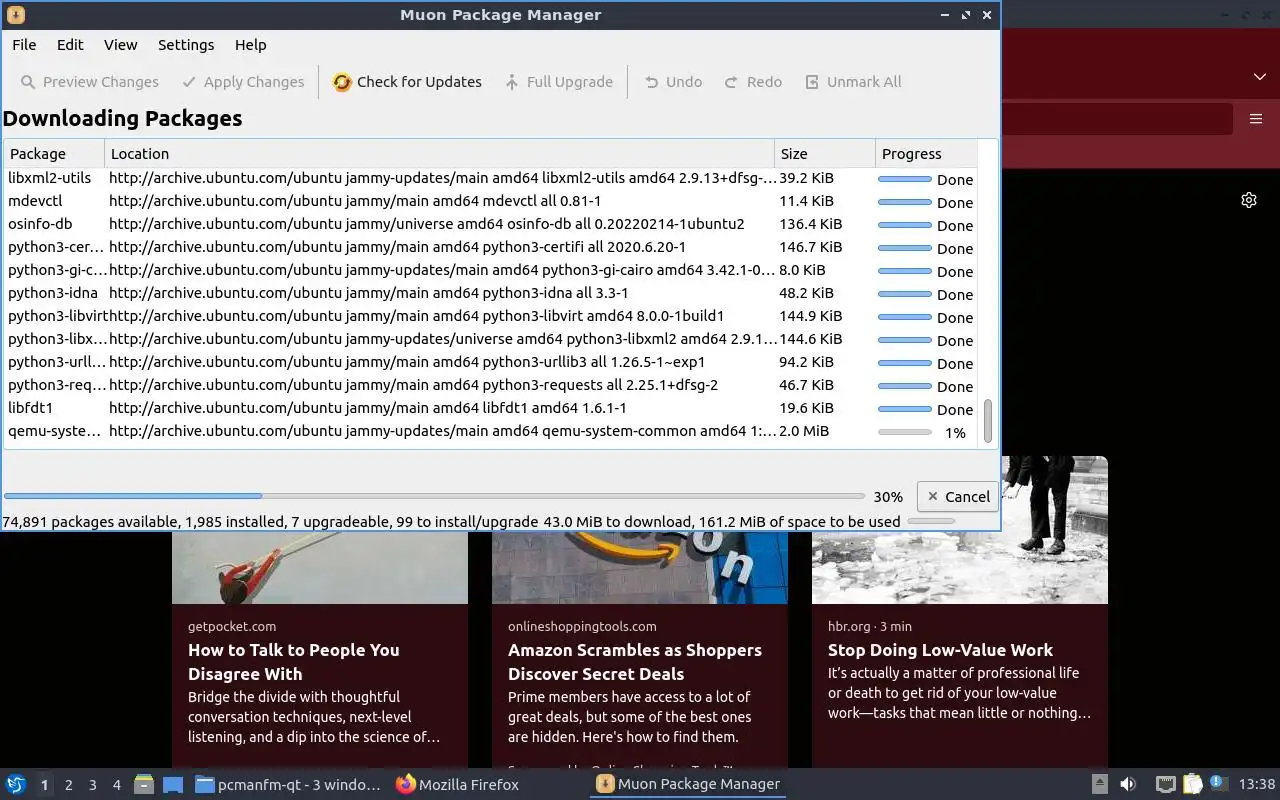Click the update notifier tray icon
Viewport: 1280px width, 800px height.
(1218, 783)
